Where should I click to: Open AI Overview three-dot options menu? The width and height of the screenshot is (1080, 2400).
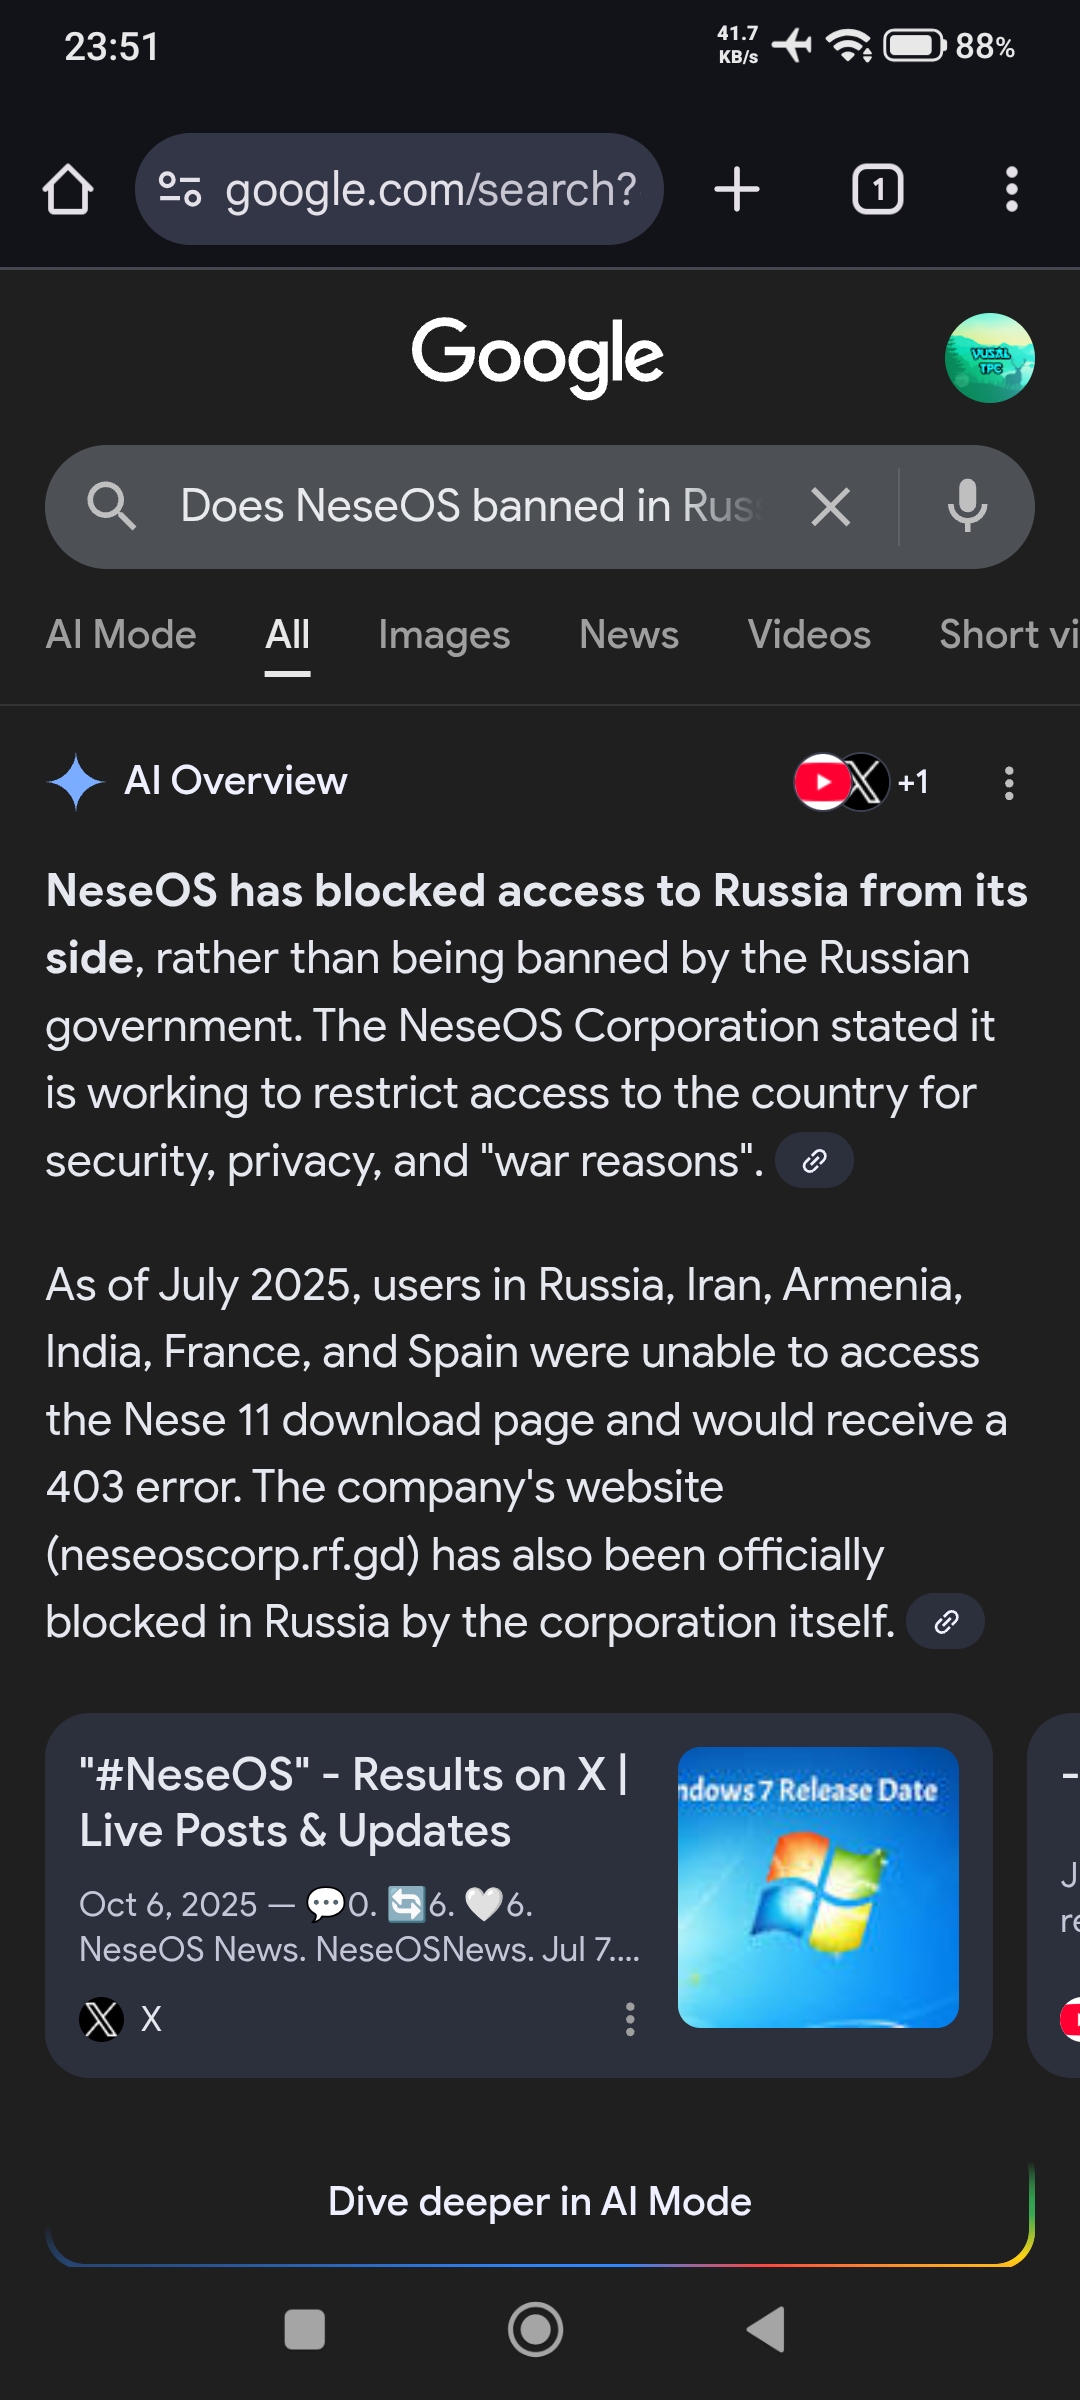click(1009, 783)
